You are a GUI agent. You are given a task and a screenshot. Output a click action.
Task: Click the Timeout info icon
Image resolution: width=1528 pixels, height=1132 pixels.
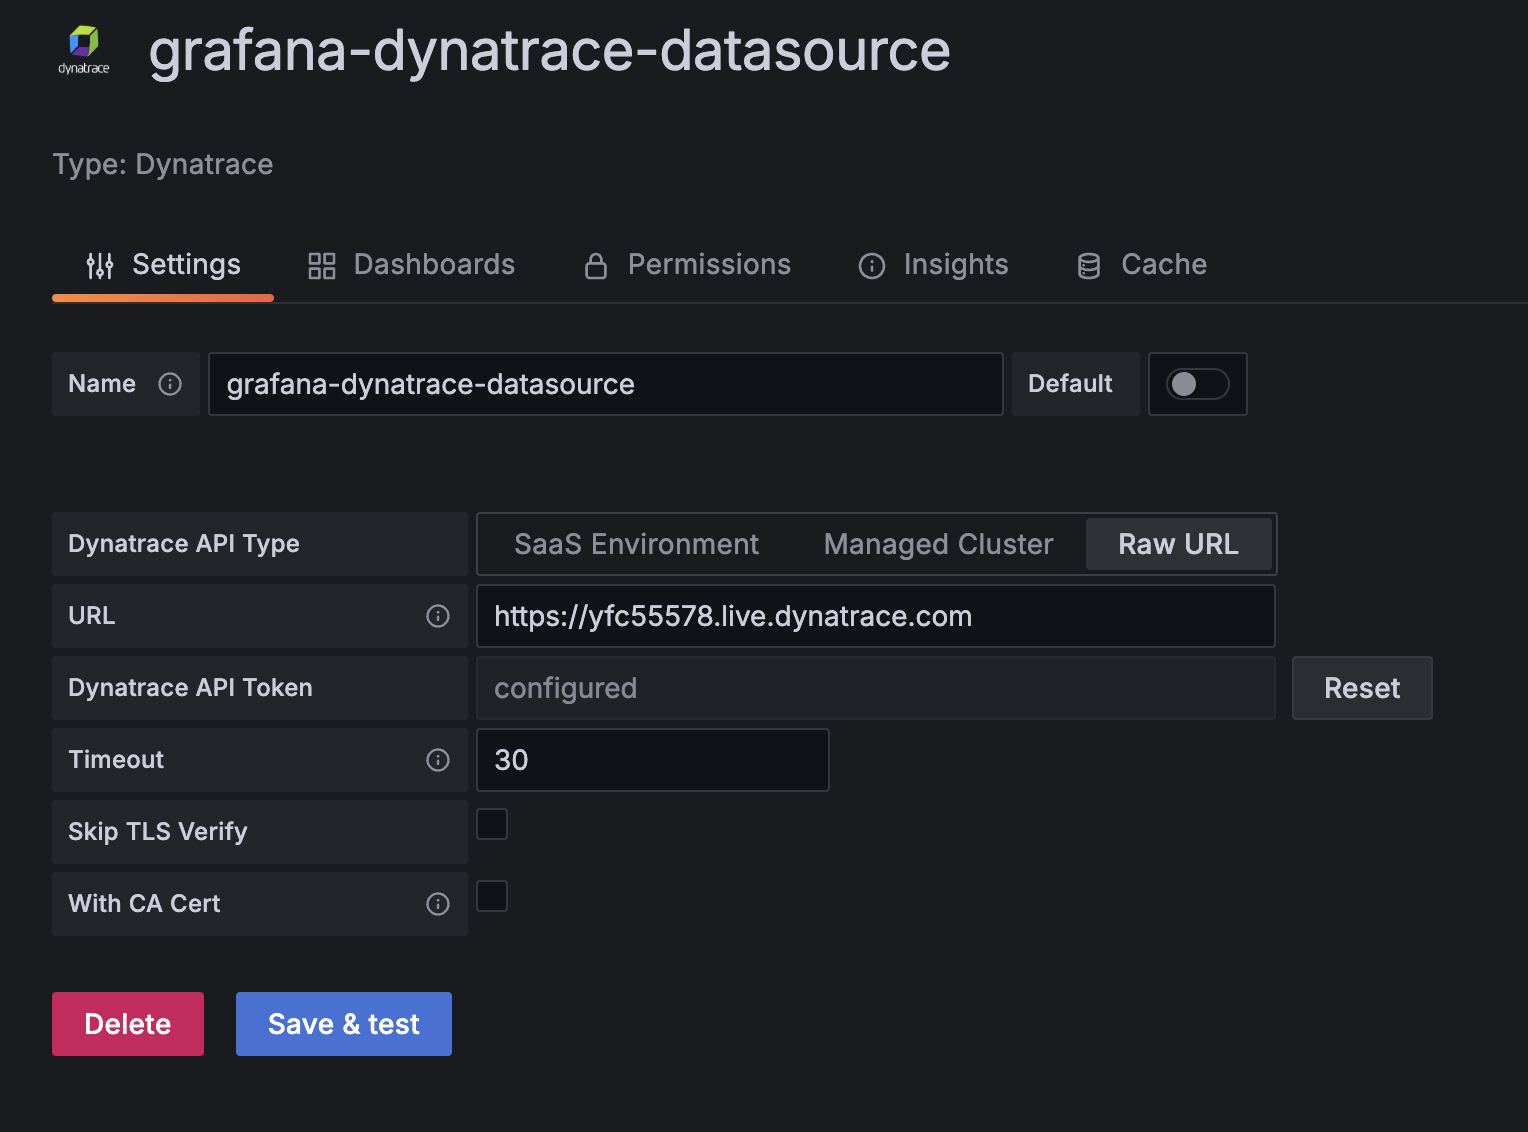point(438,760)
